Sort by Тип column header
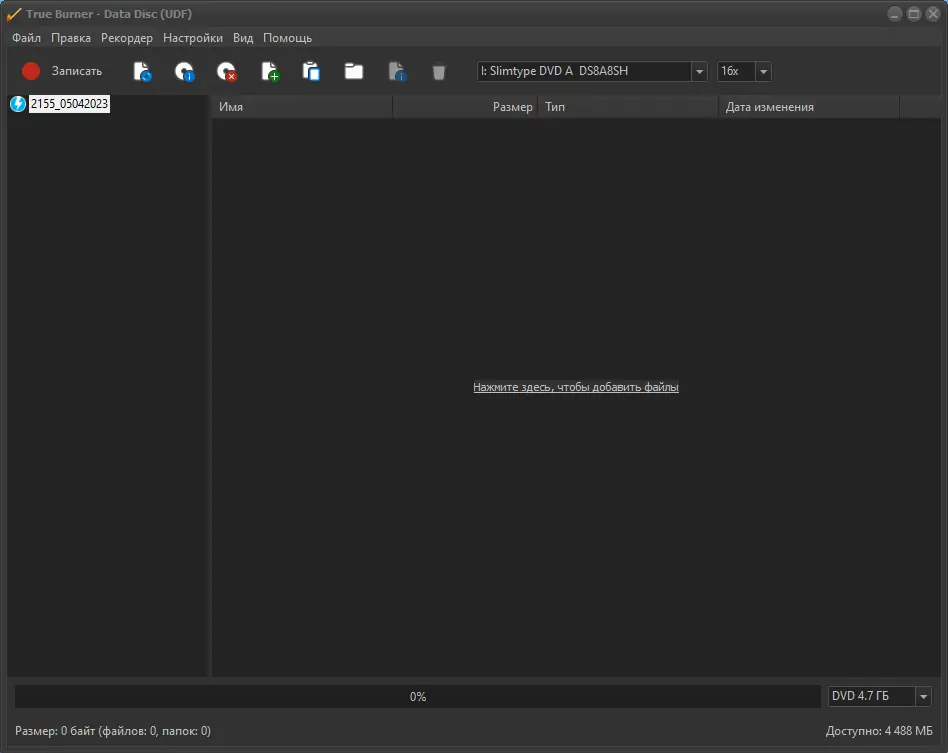 (628, 107)
